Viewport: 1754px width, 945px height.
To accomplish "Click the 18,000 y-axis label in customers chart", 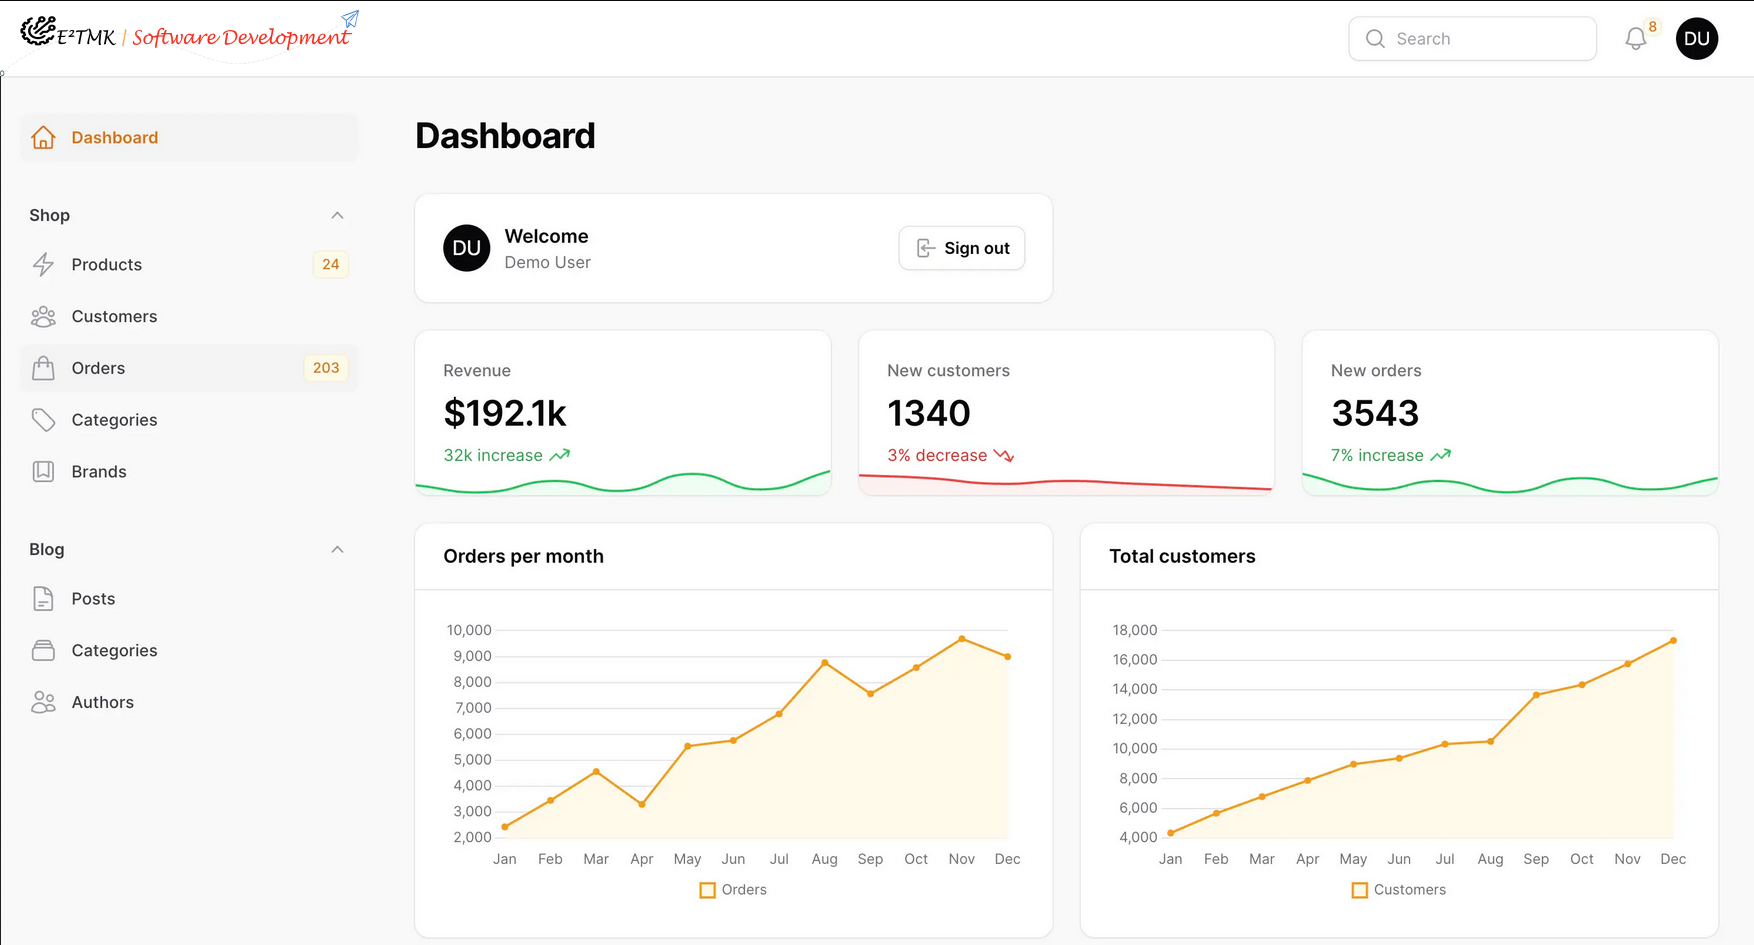I will pos(1135,630).
